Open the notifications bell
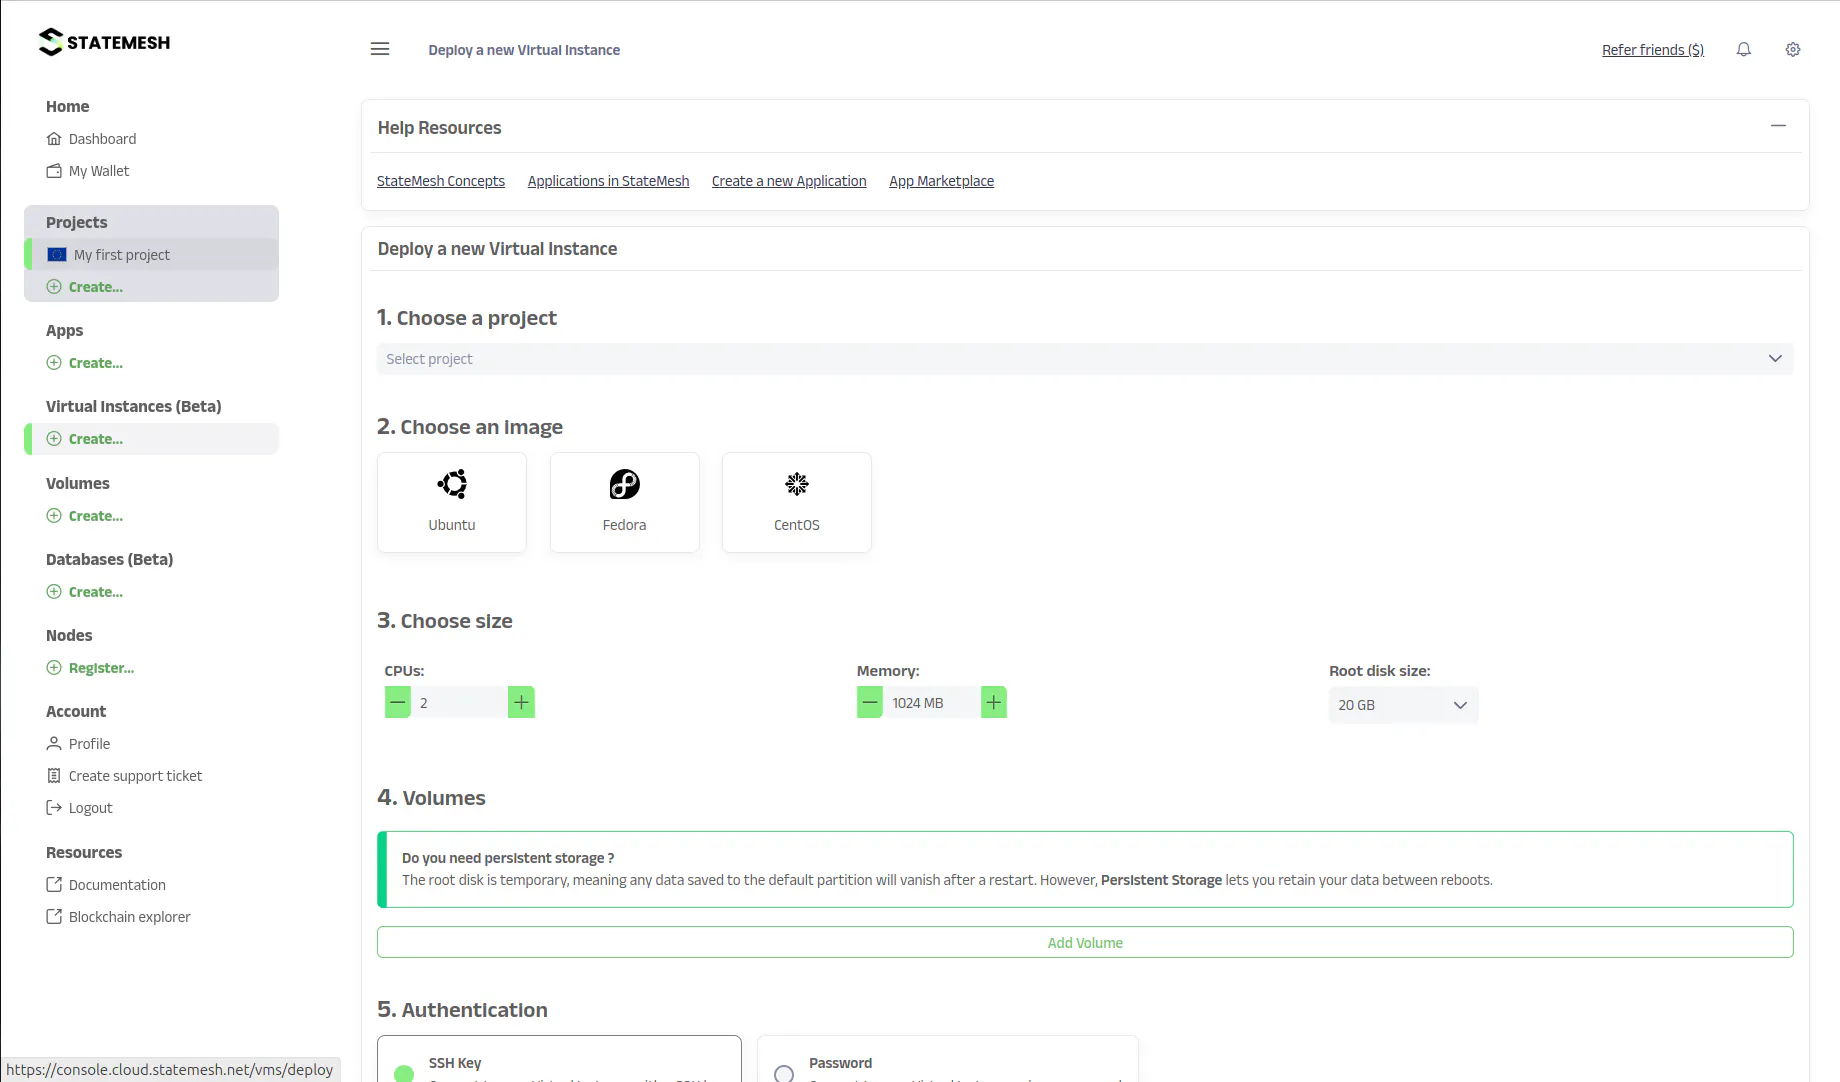The image size is (1840, 1082). coord(1744,49)
